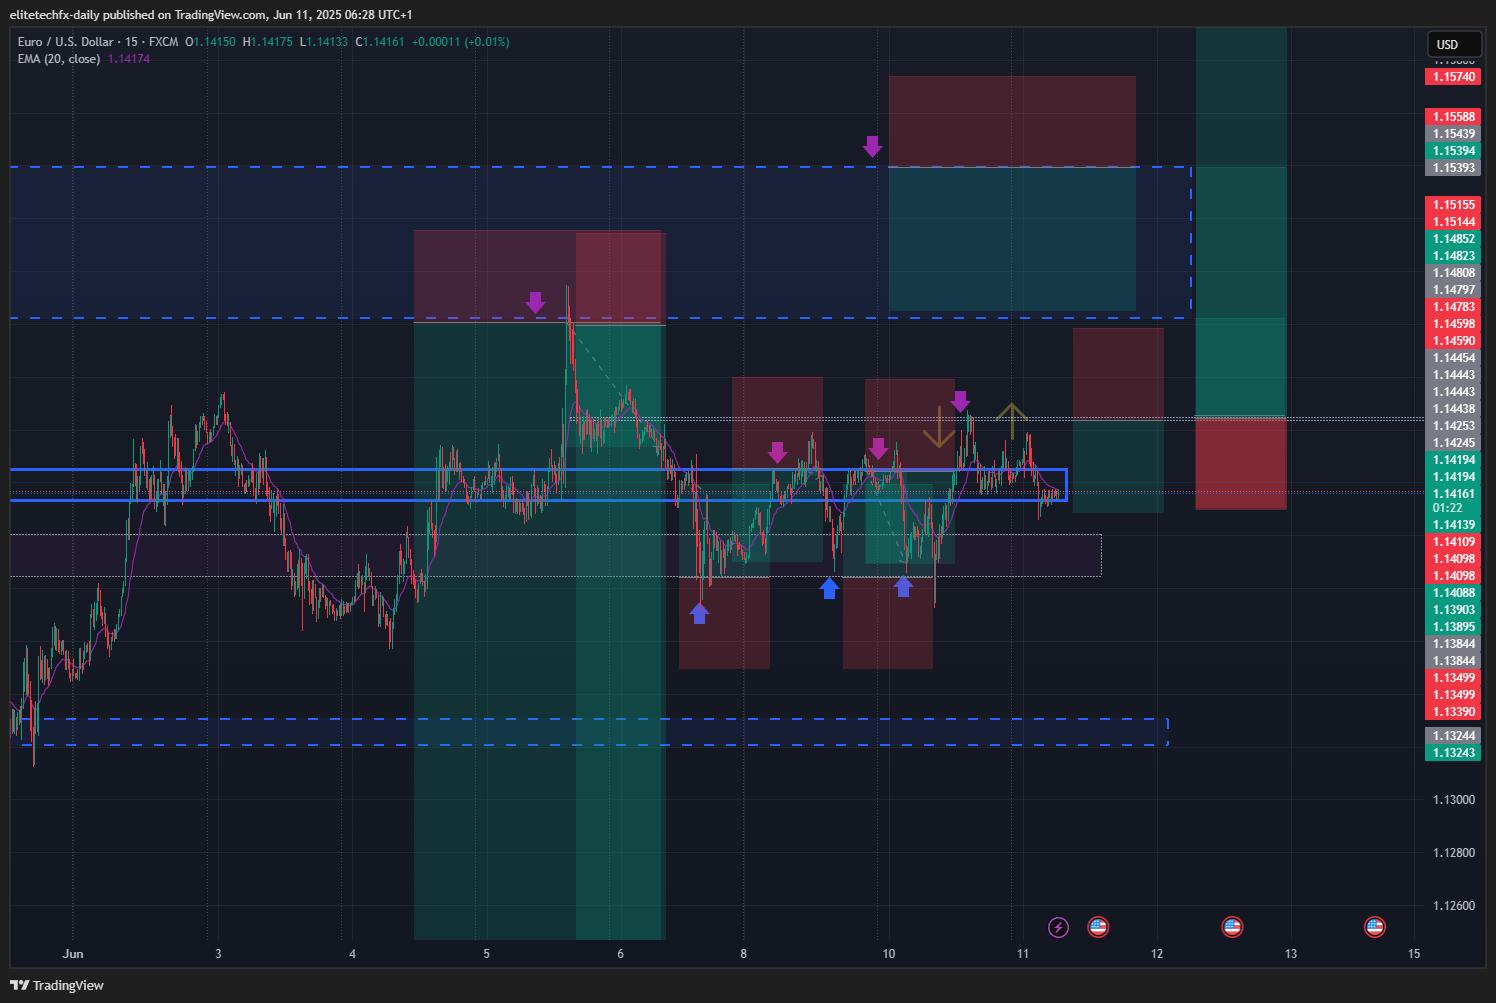Open the US flag event between dates 12 and 13
The width and height of the screenshot is (1496, 1003).
[x=1232, y=927]
